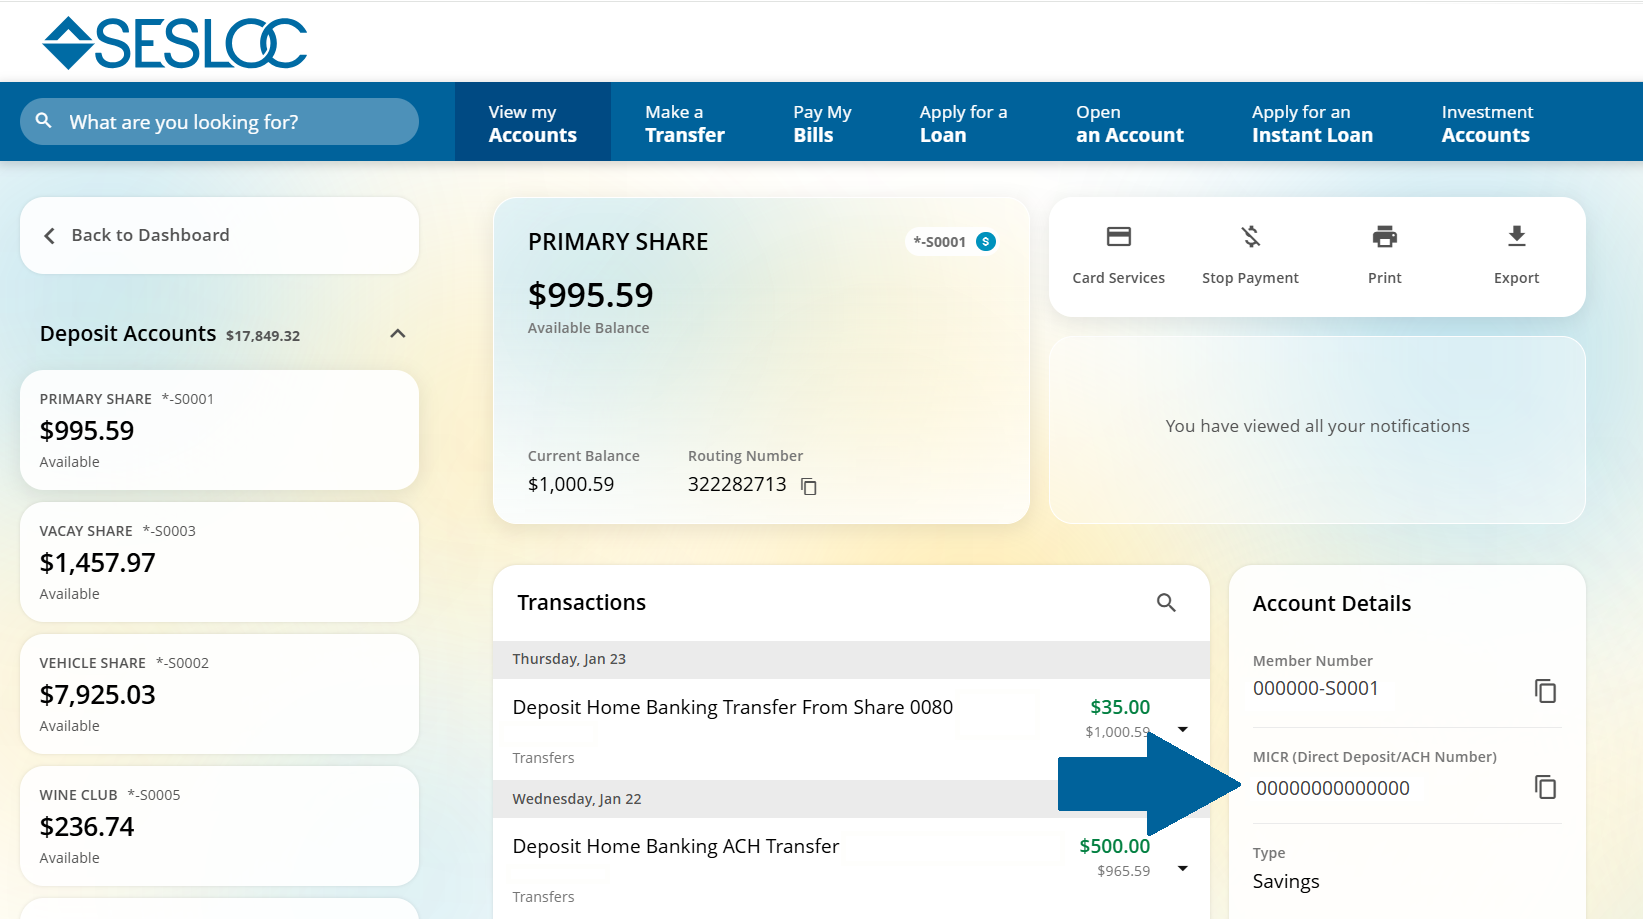Click the SESLOC logo
Viewport: 1643px width, 919px height.
[x=175, y=41]
